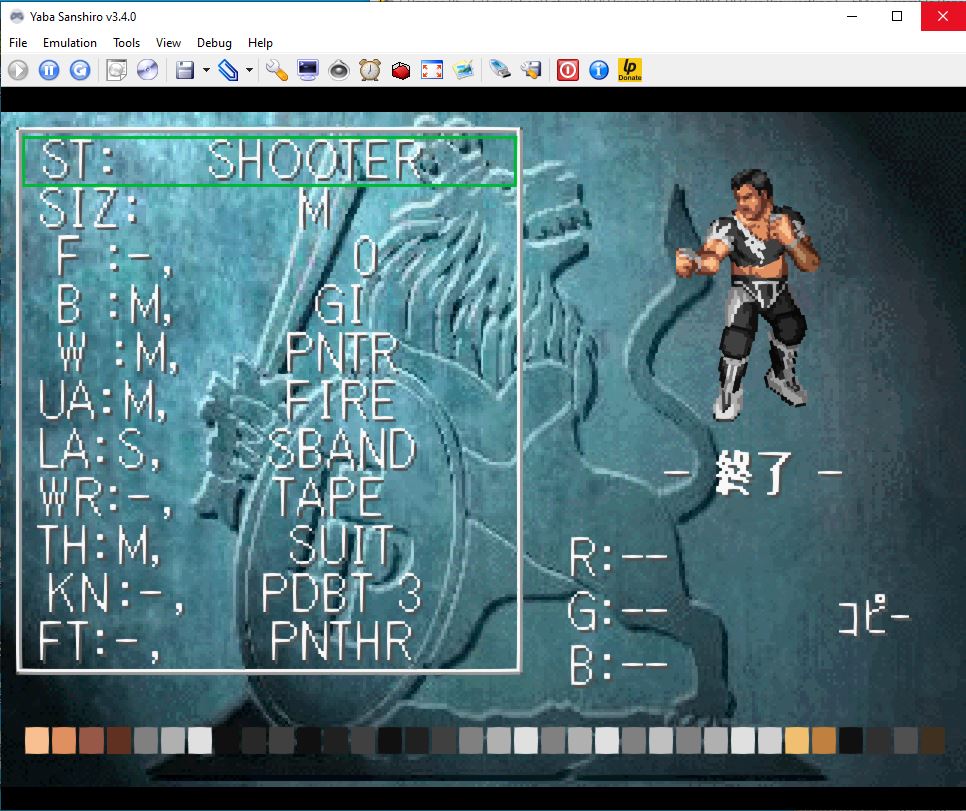The width and height of the screenshot is (966, 811).
Task: Click the USB stick toolbar icon
Action: 500,70
